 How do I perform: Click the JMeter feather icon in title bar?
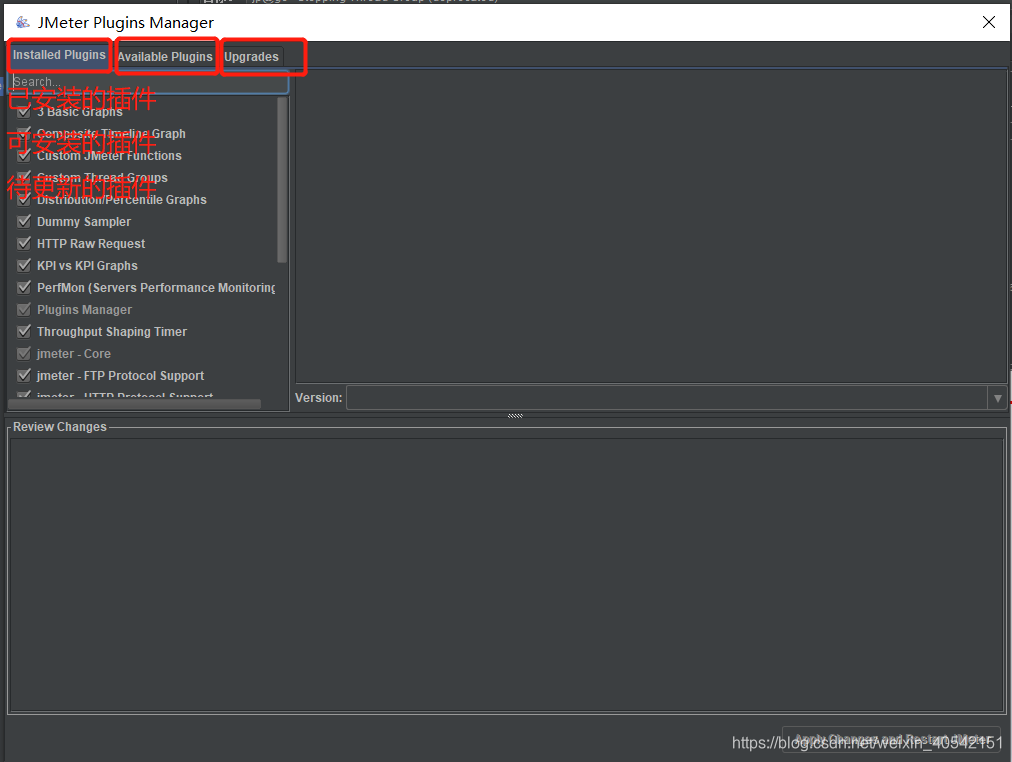click(x=23, y=23)
